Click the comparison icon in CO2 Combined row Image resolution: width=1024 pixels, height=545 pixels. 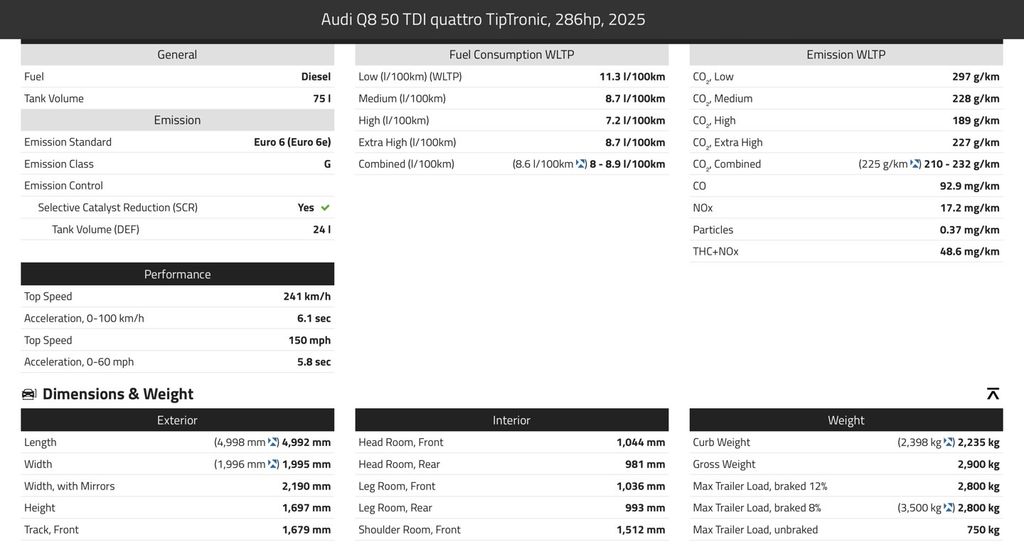coord(915,164)
